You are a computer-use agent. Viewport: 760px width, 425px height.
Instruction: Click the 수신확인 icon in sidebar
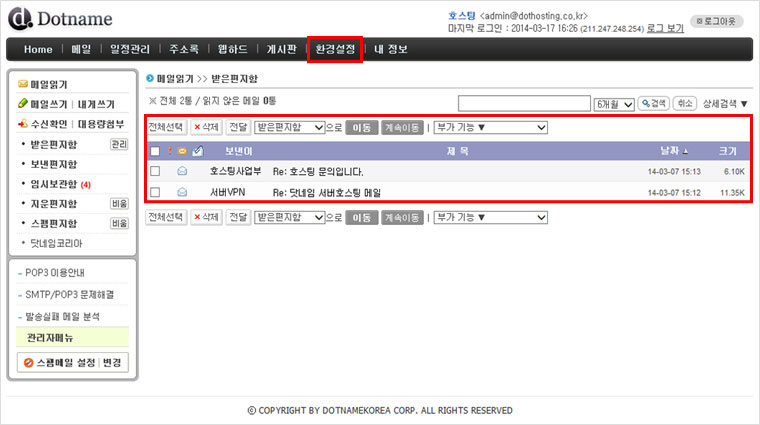coord(23,124)
